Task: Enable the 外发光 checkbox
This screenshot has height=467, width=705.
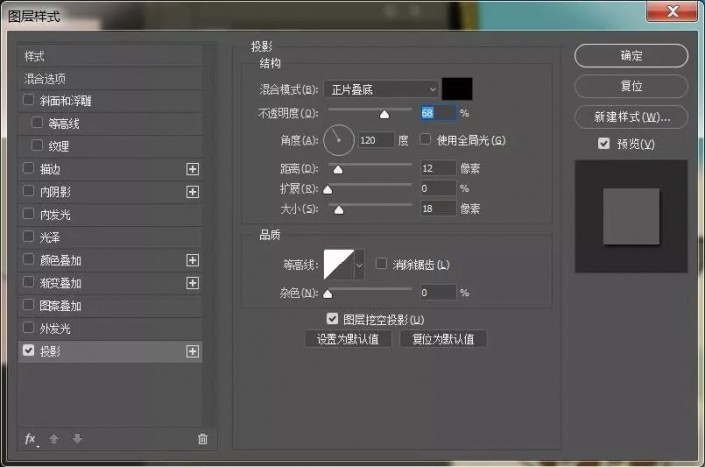Action: click(x=28, y=328)
